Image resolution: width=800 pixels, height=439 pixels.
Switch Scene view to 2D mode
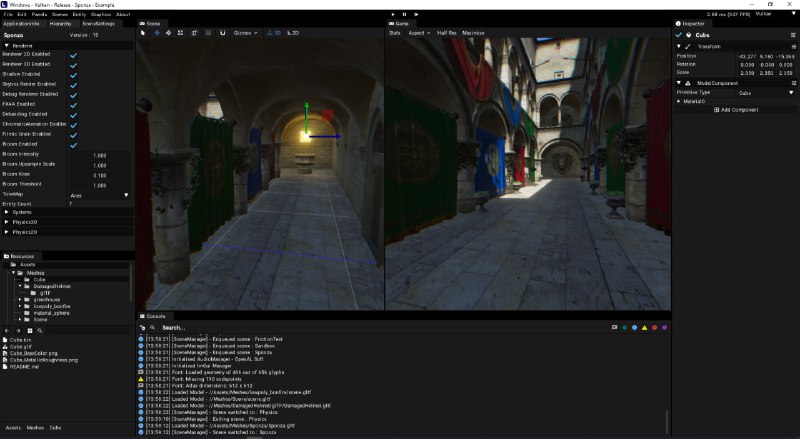click(x=293, y=33)
